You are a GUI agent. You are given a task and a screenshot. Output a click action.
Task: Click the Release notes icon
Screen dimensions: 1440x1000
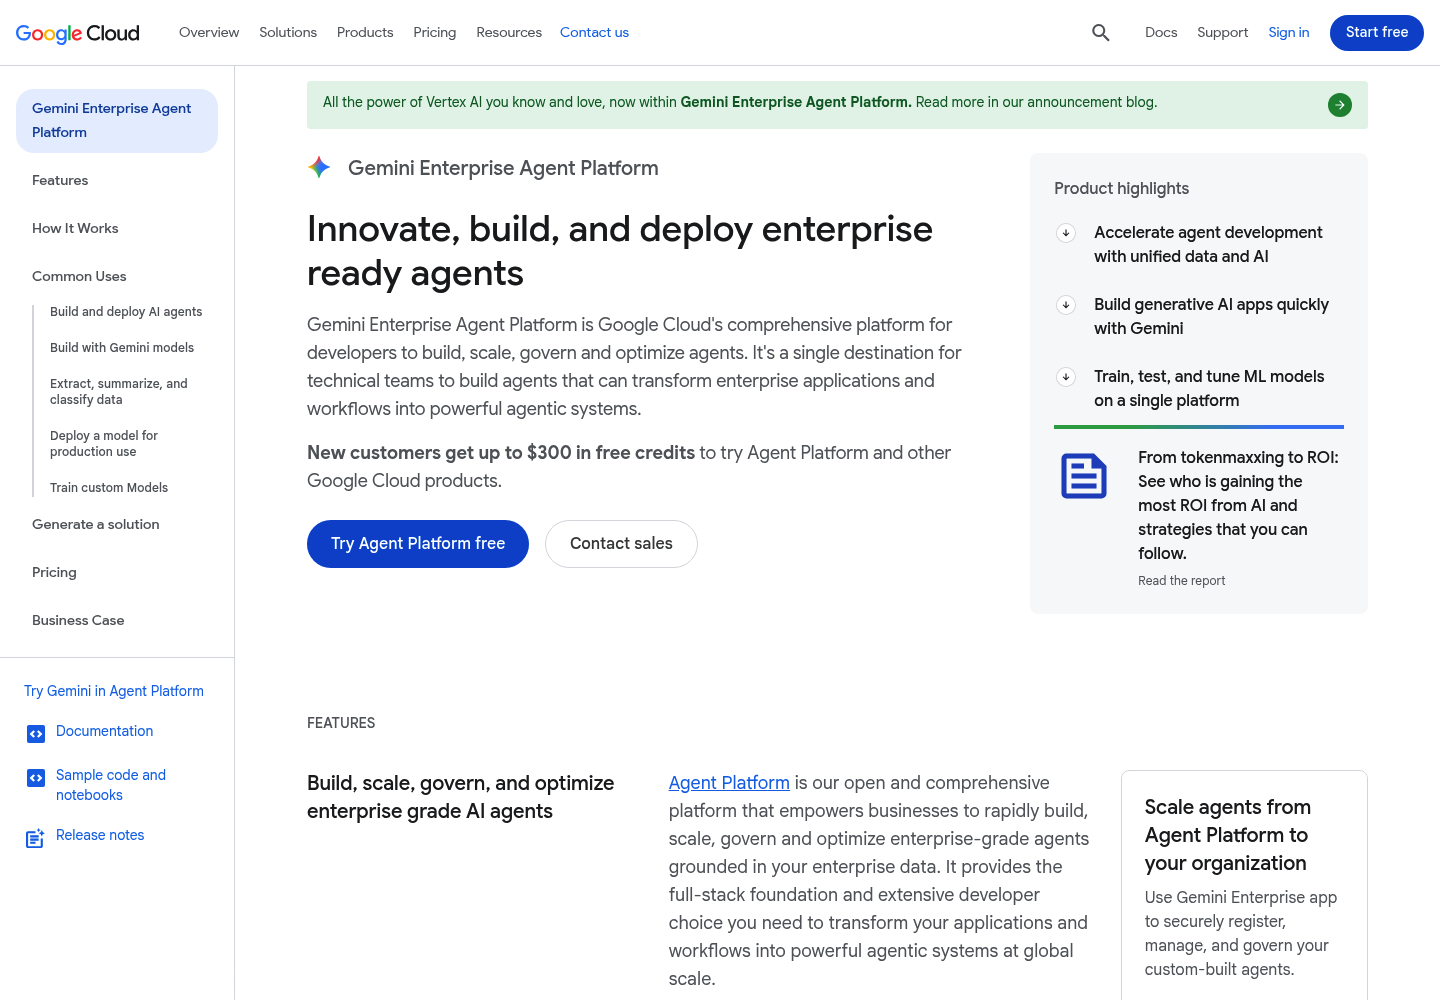coord(35,839)
